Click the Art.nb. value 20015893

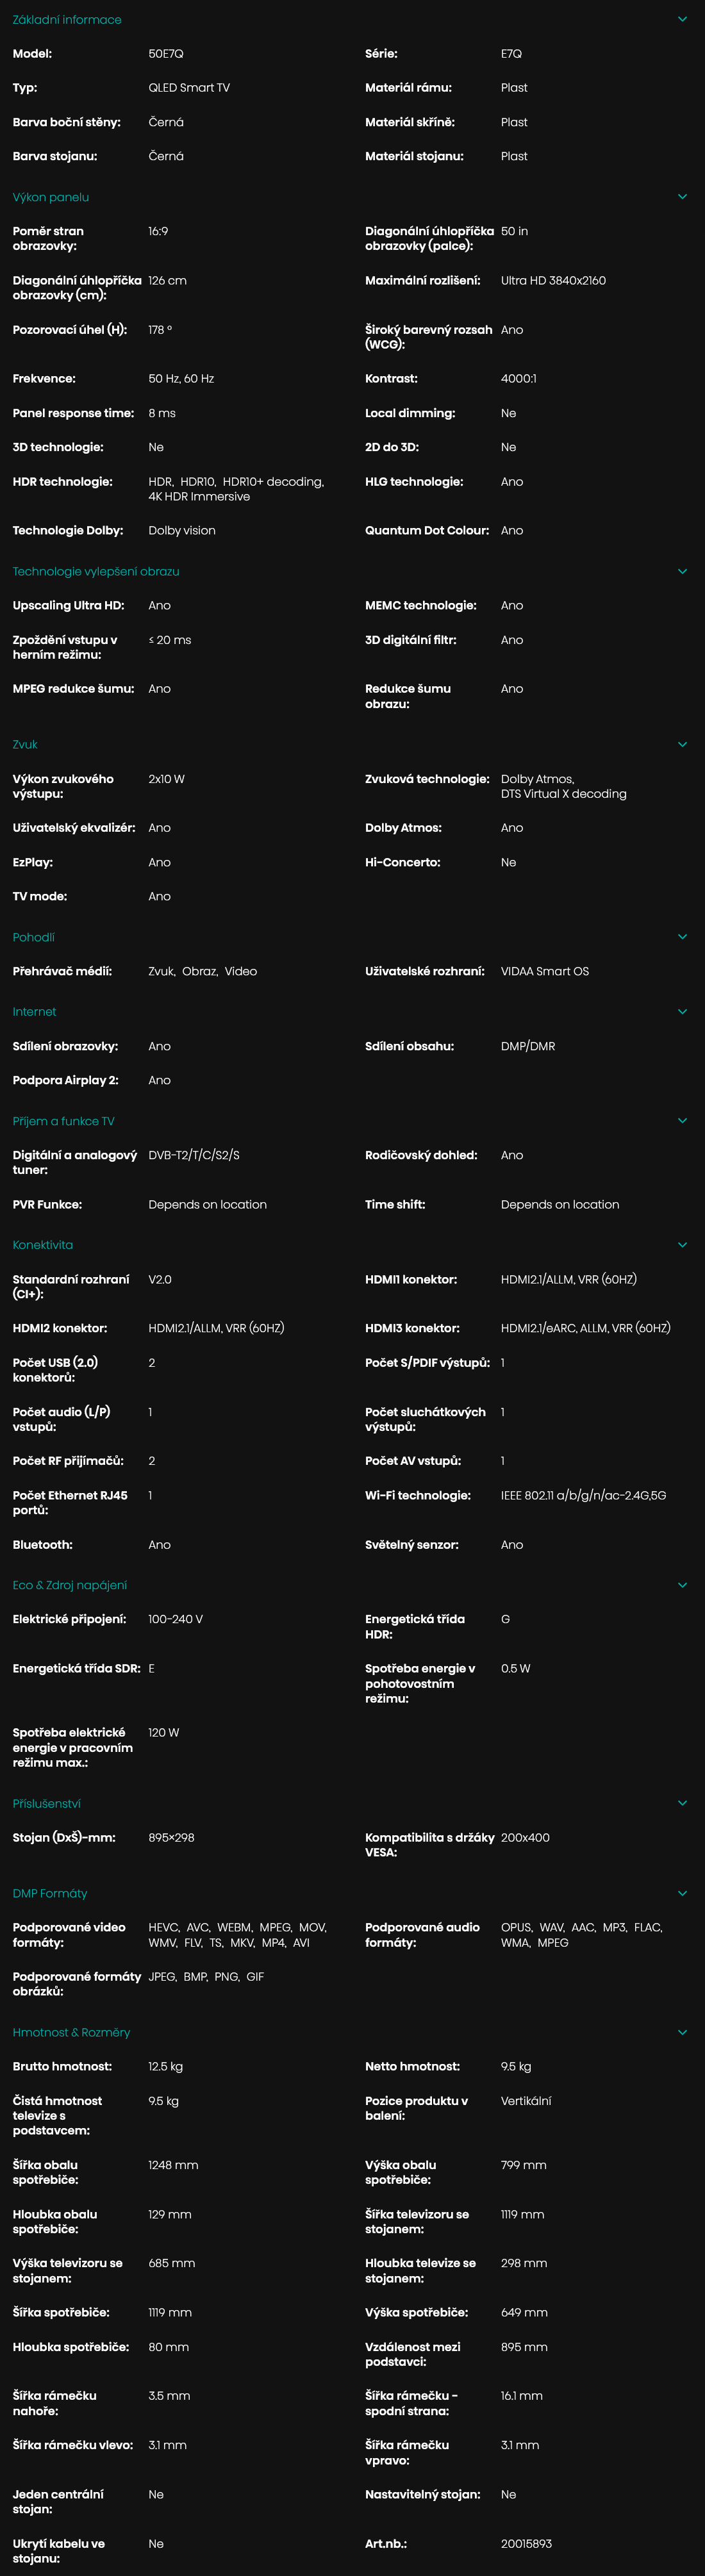tap(526, 2543)
